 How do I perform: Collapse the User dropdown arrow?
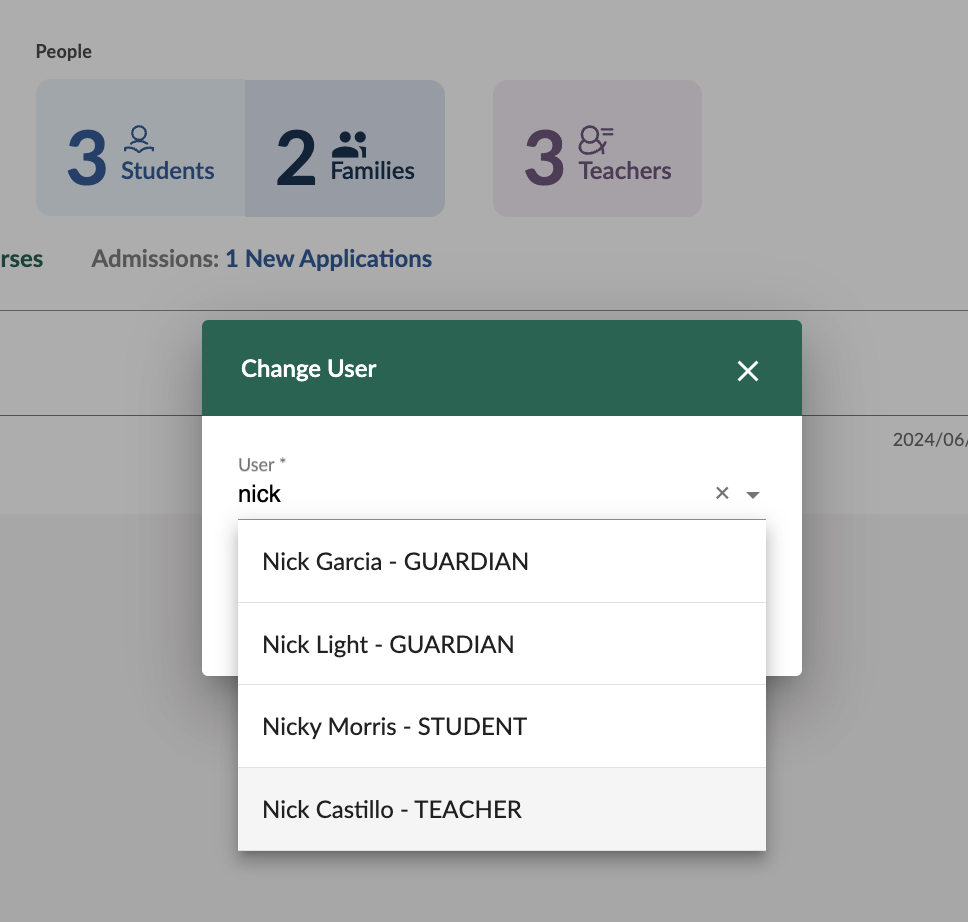click(x=753, y=495)
